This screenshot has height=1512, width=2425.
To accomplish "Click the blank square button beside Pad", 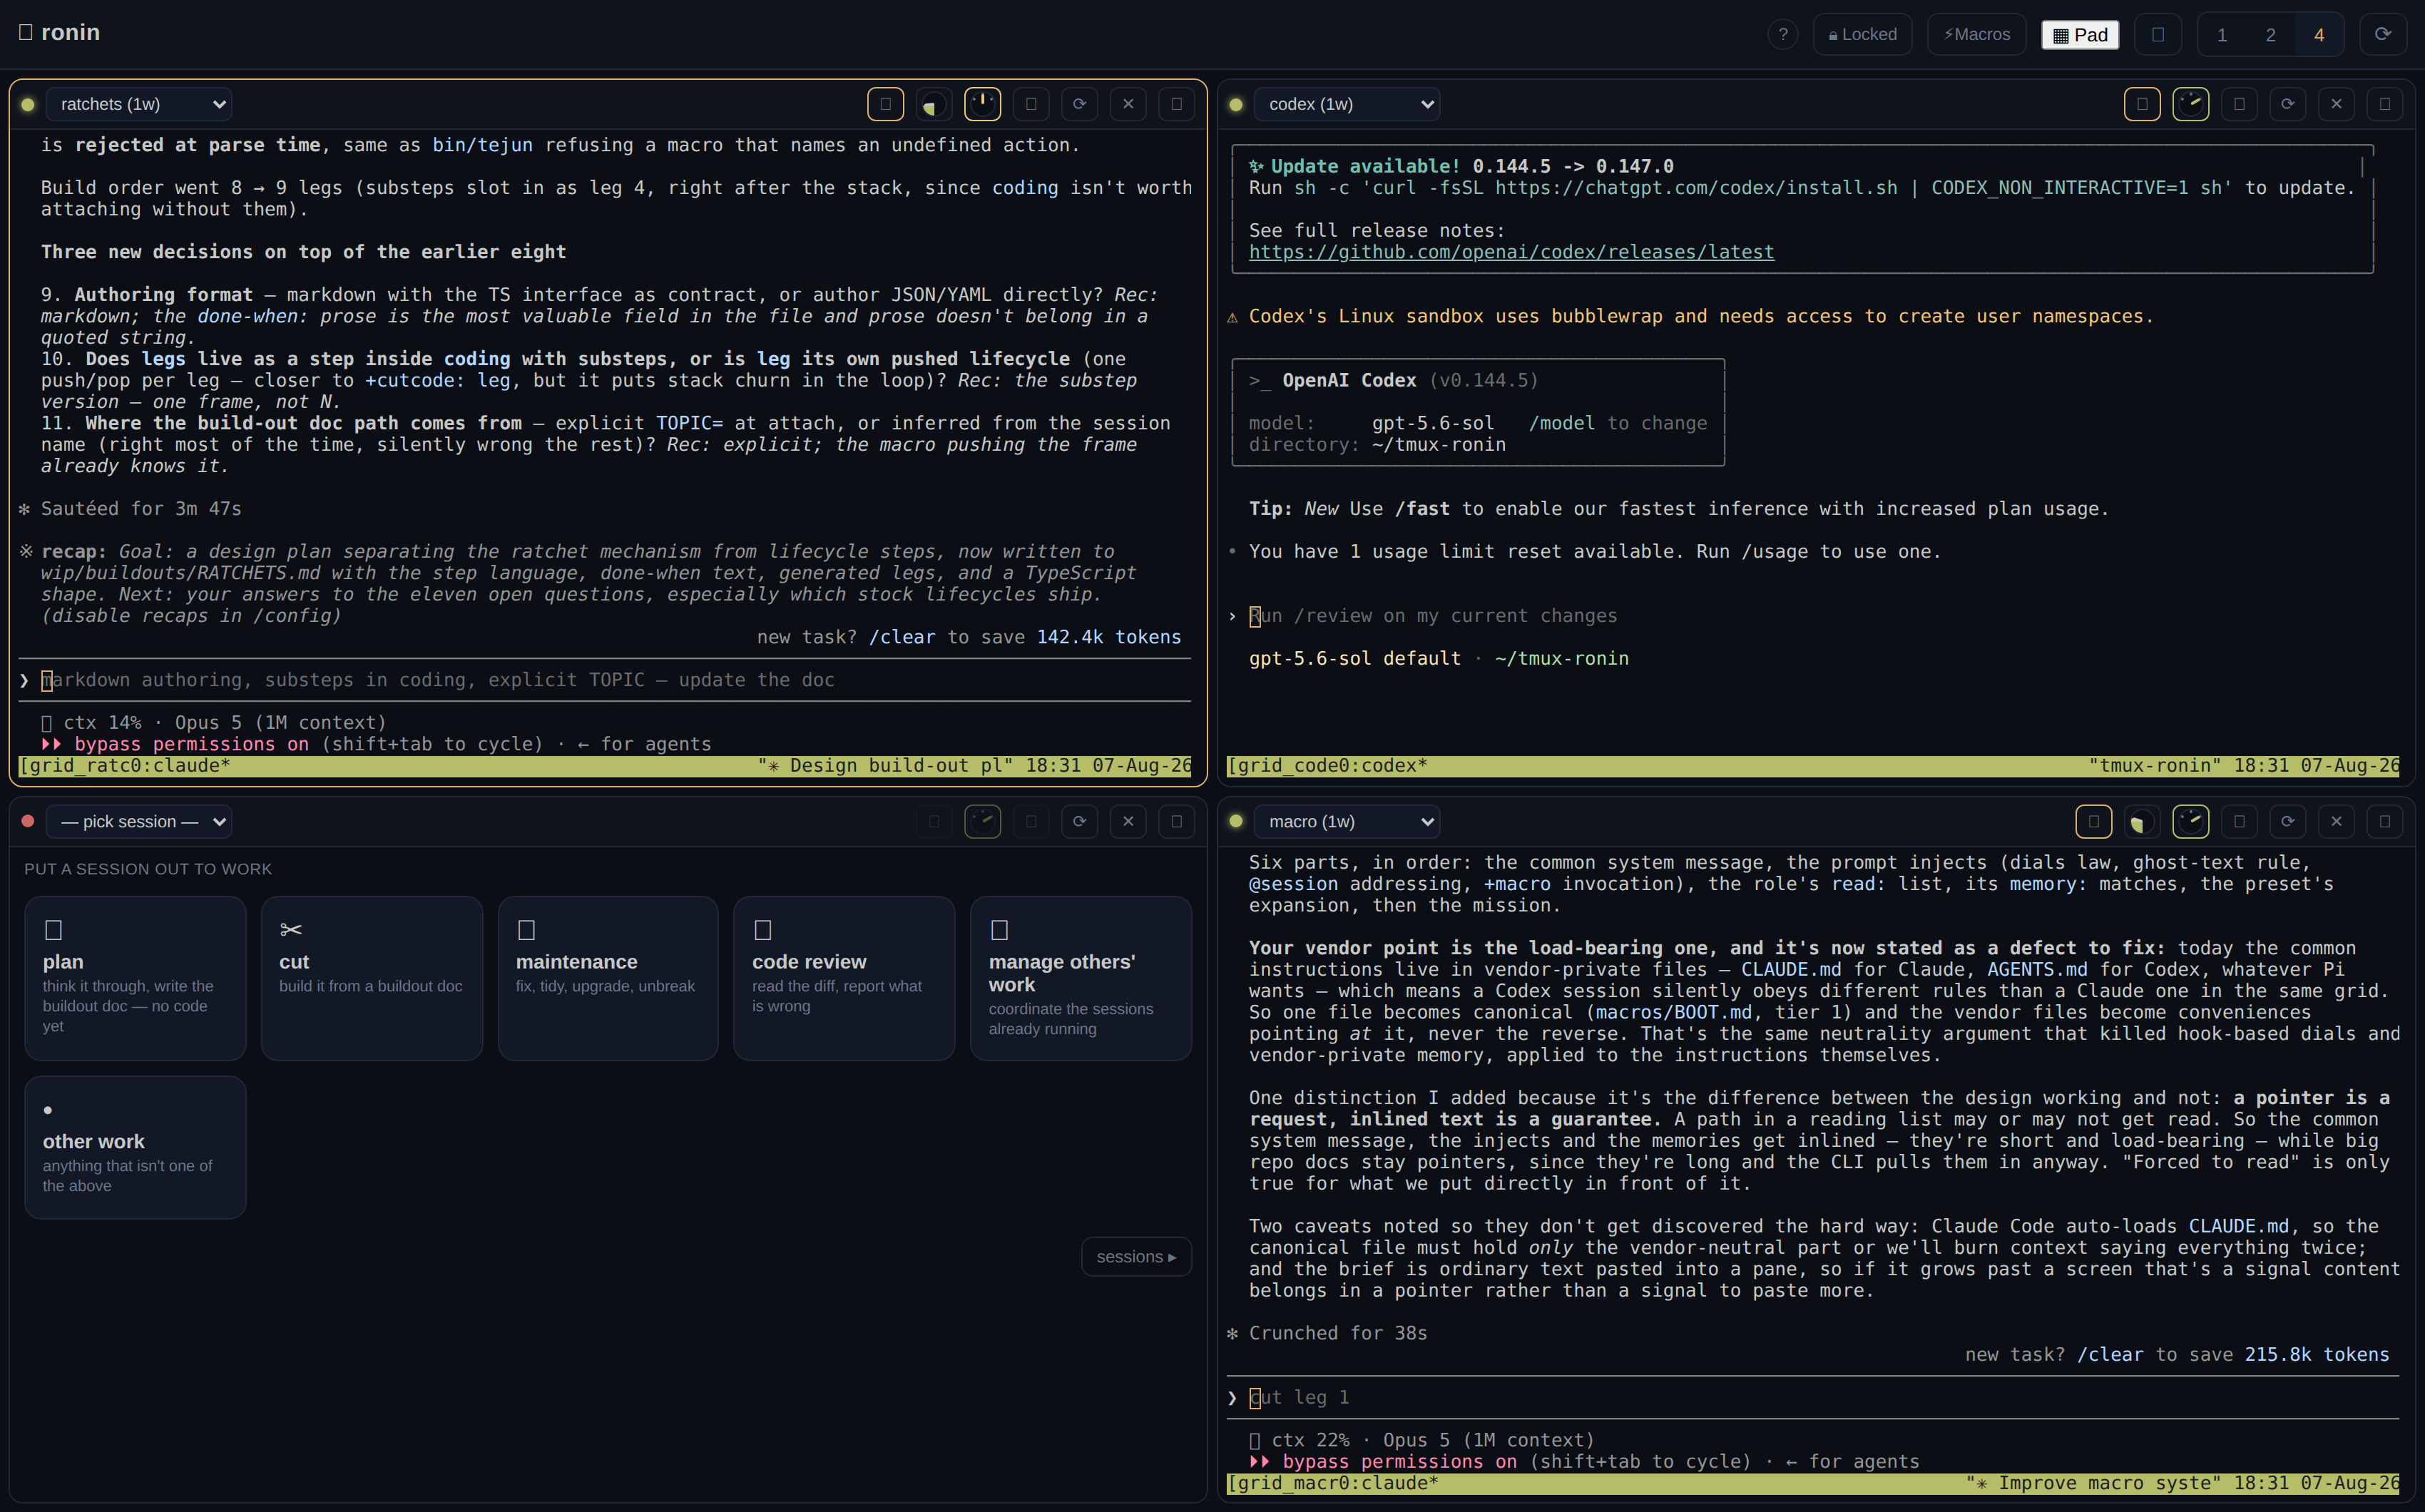I will [x=2158, y=34].
